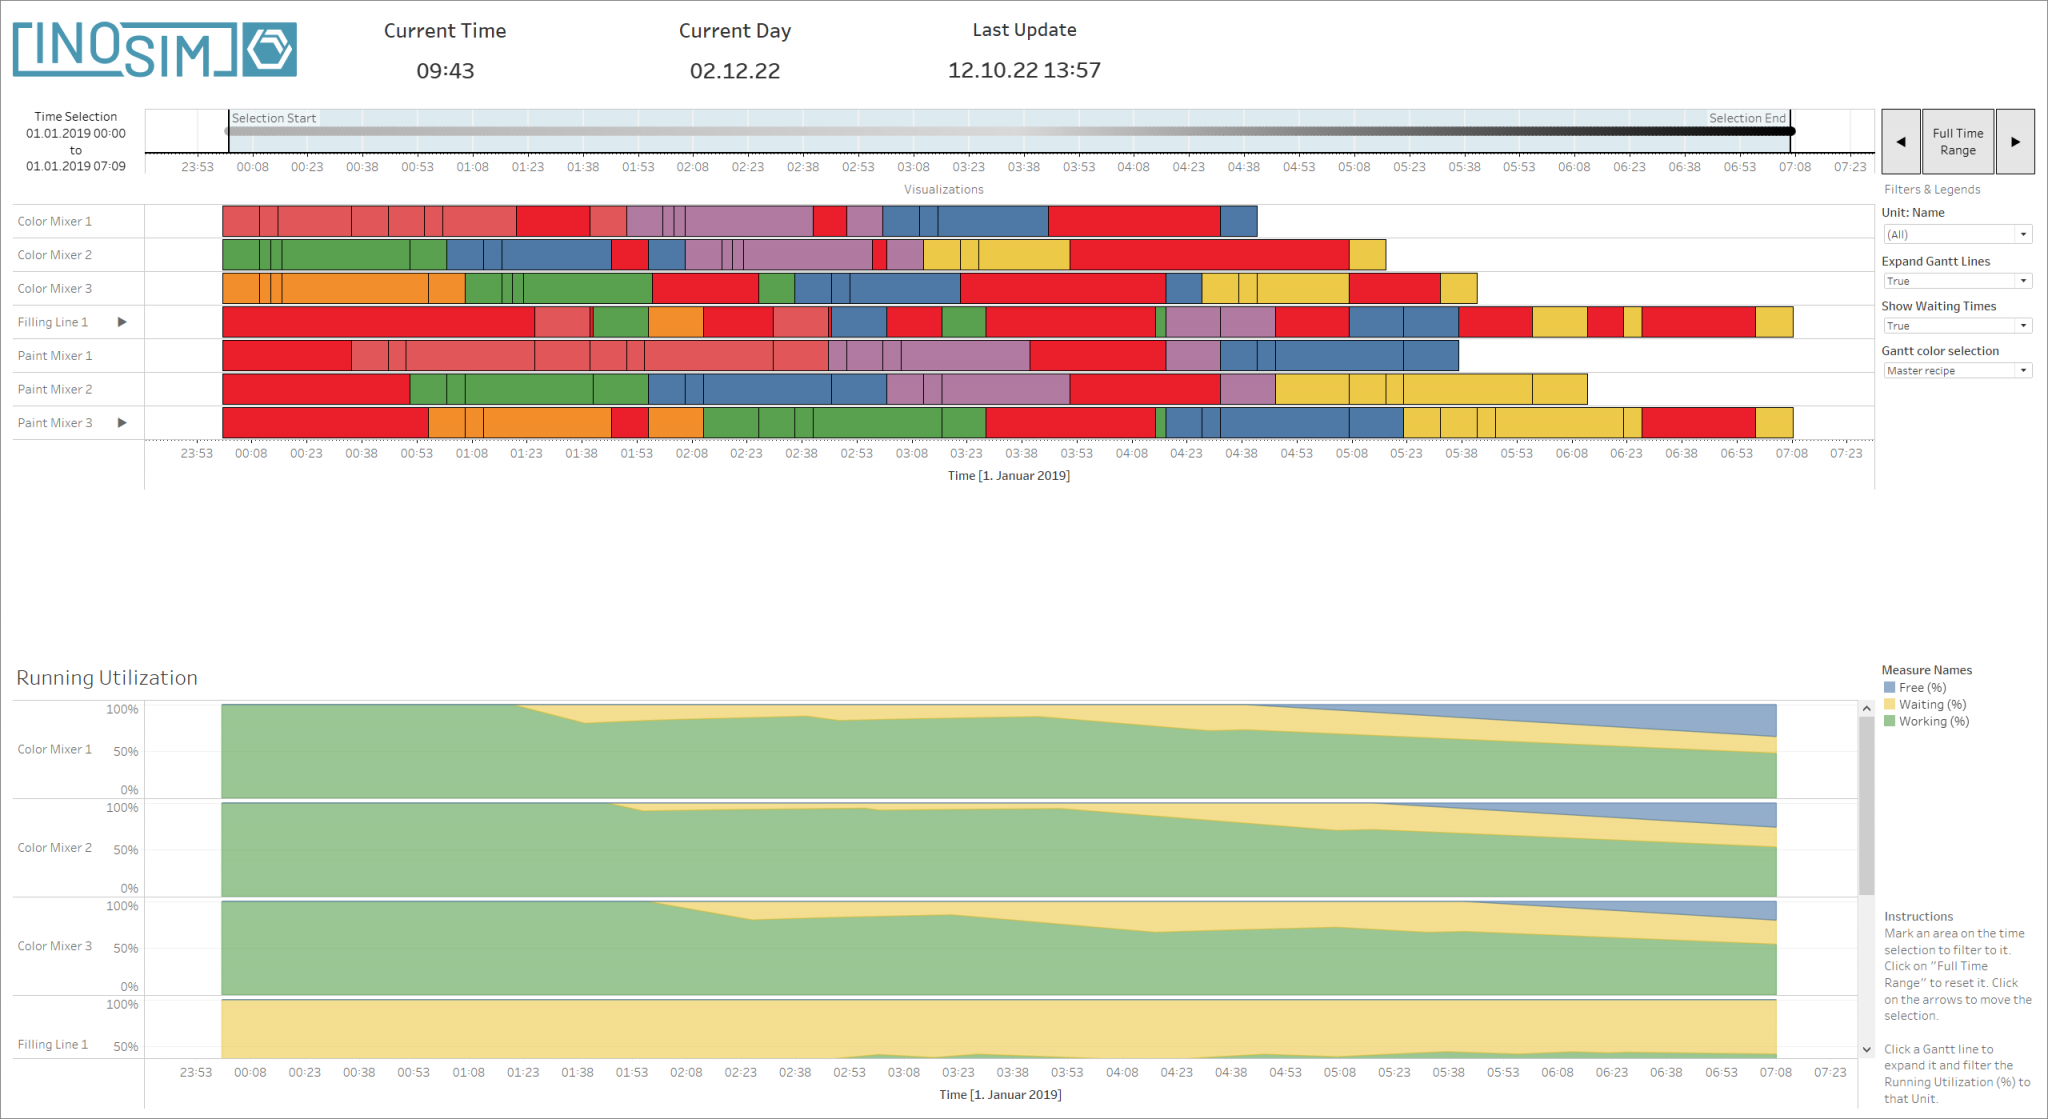The image size is (2048, 1119).
Task: Expand the Filling Line 1 Gantt row
Action: click(121, 322)
